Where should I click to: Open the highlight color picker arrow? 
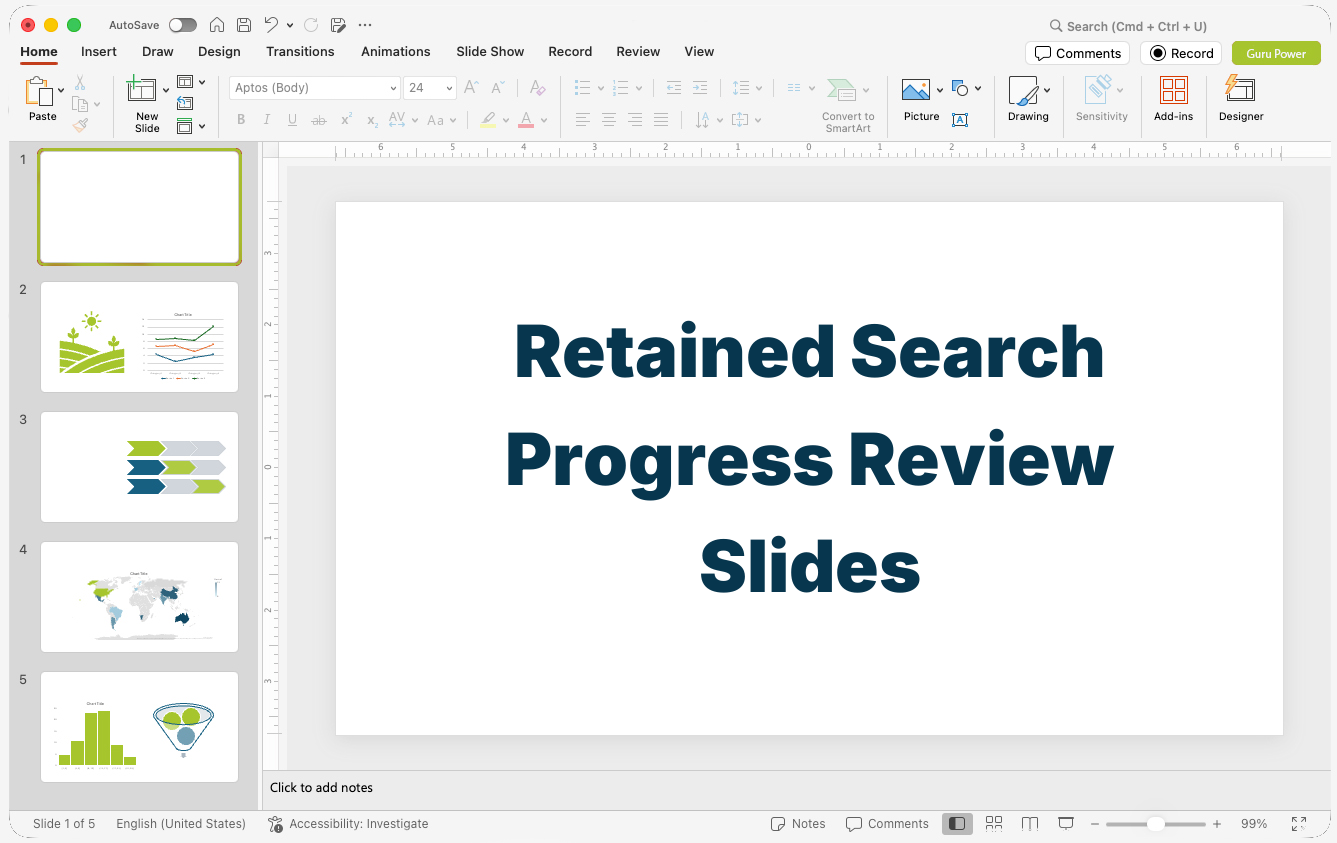(x=506, y=120)
